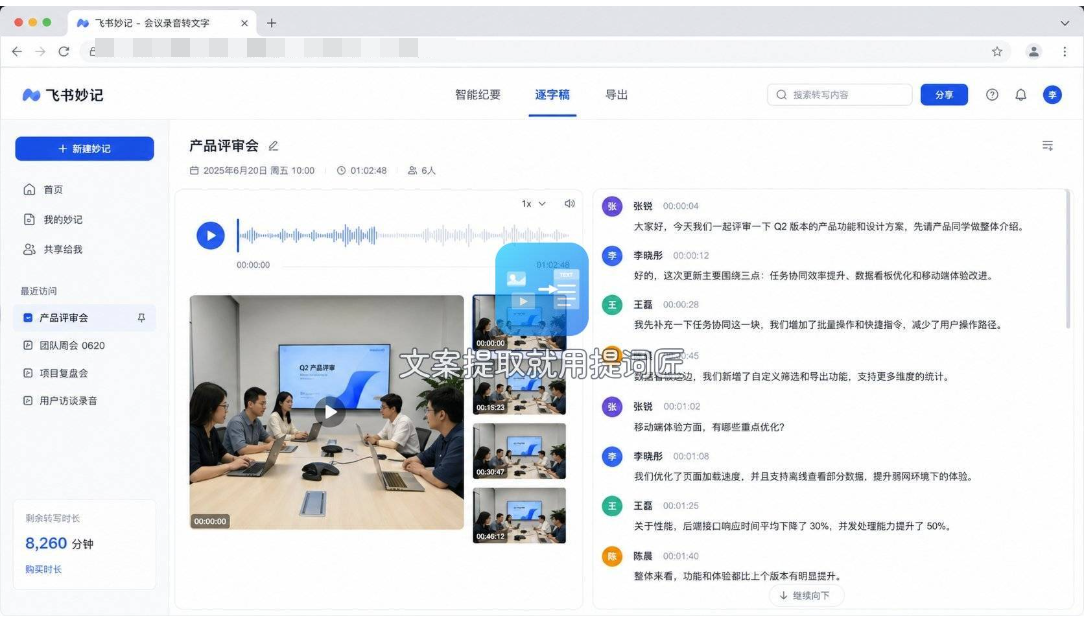
Task: Play audio with the blue play button
Action: pos(210,235)
